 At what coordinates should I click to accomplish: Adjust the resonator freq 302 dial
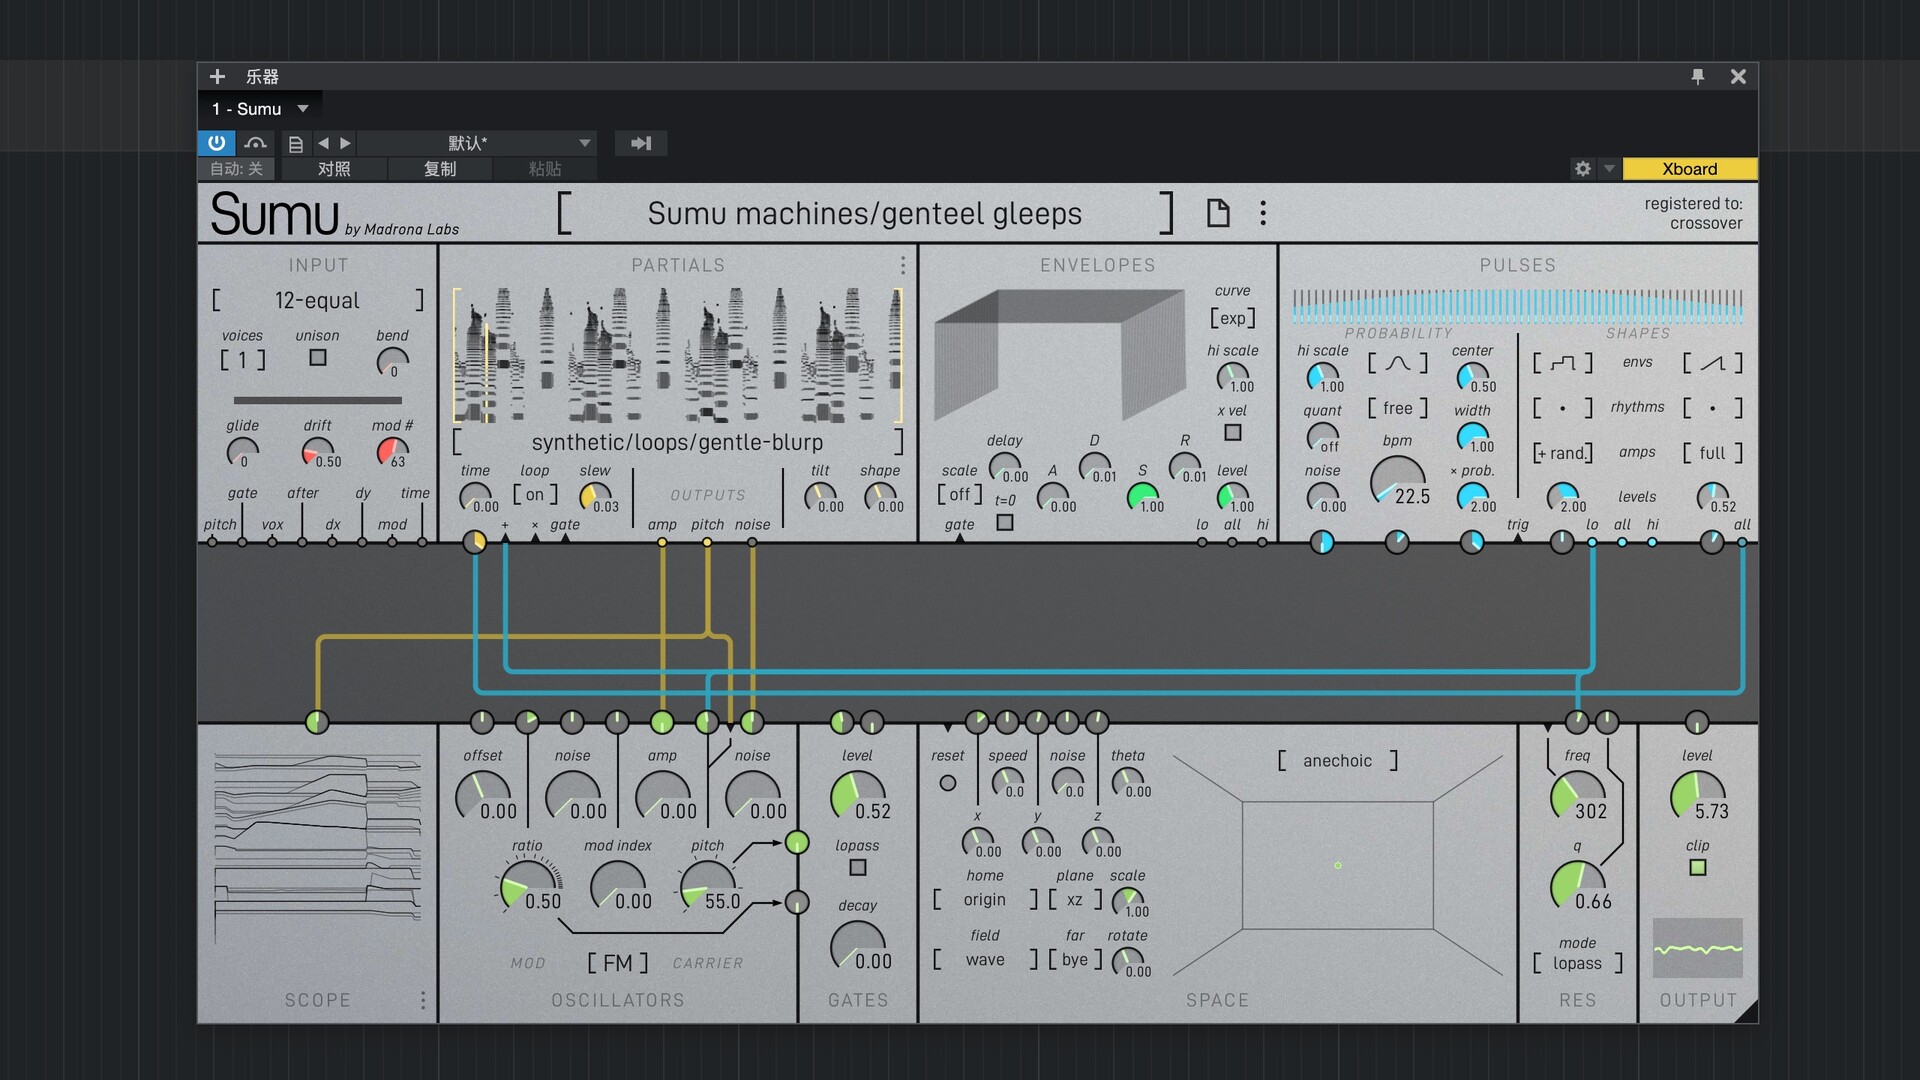[x=1577, y=796]
